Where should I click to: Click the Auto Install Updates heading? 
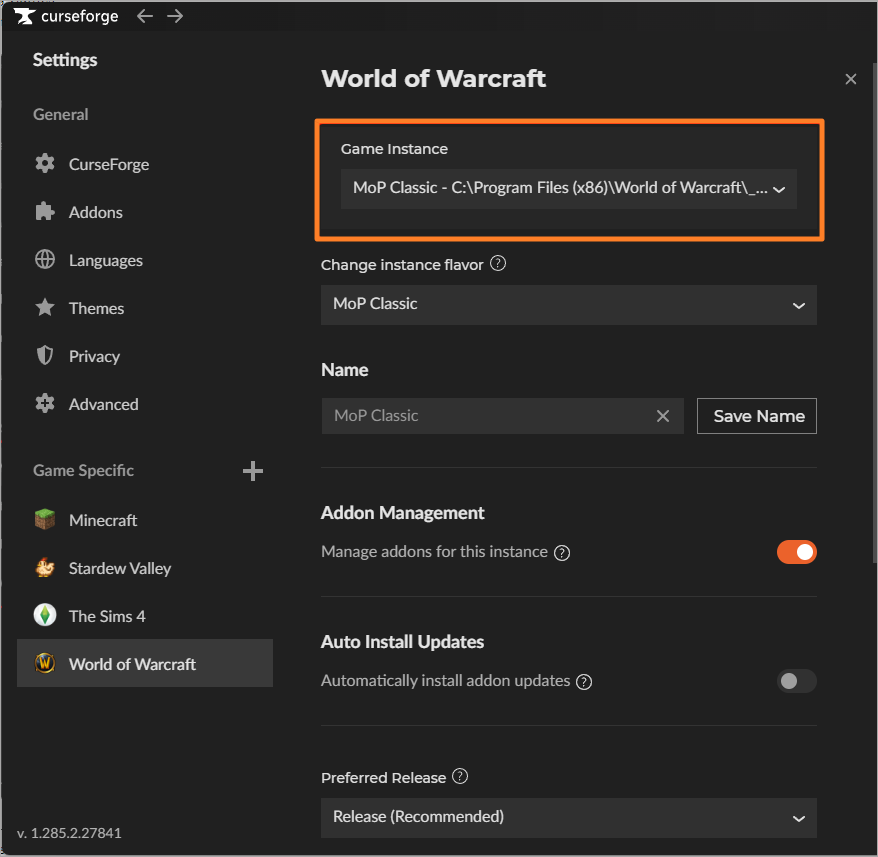pos(402,642)
